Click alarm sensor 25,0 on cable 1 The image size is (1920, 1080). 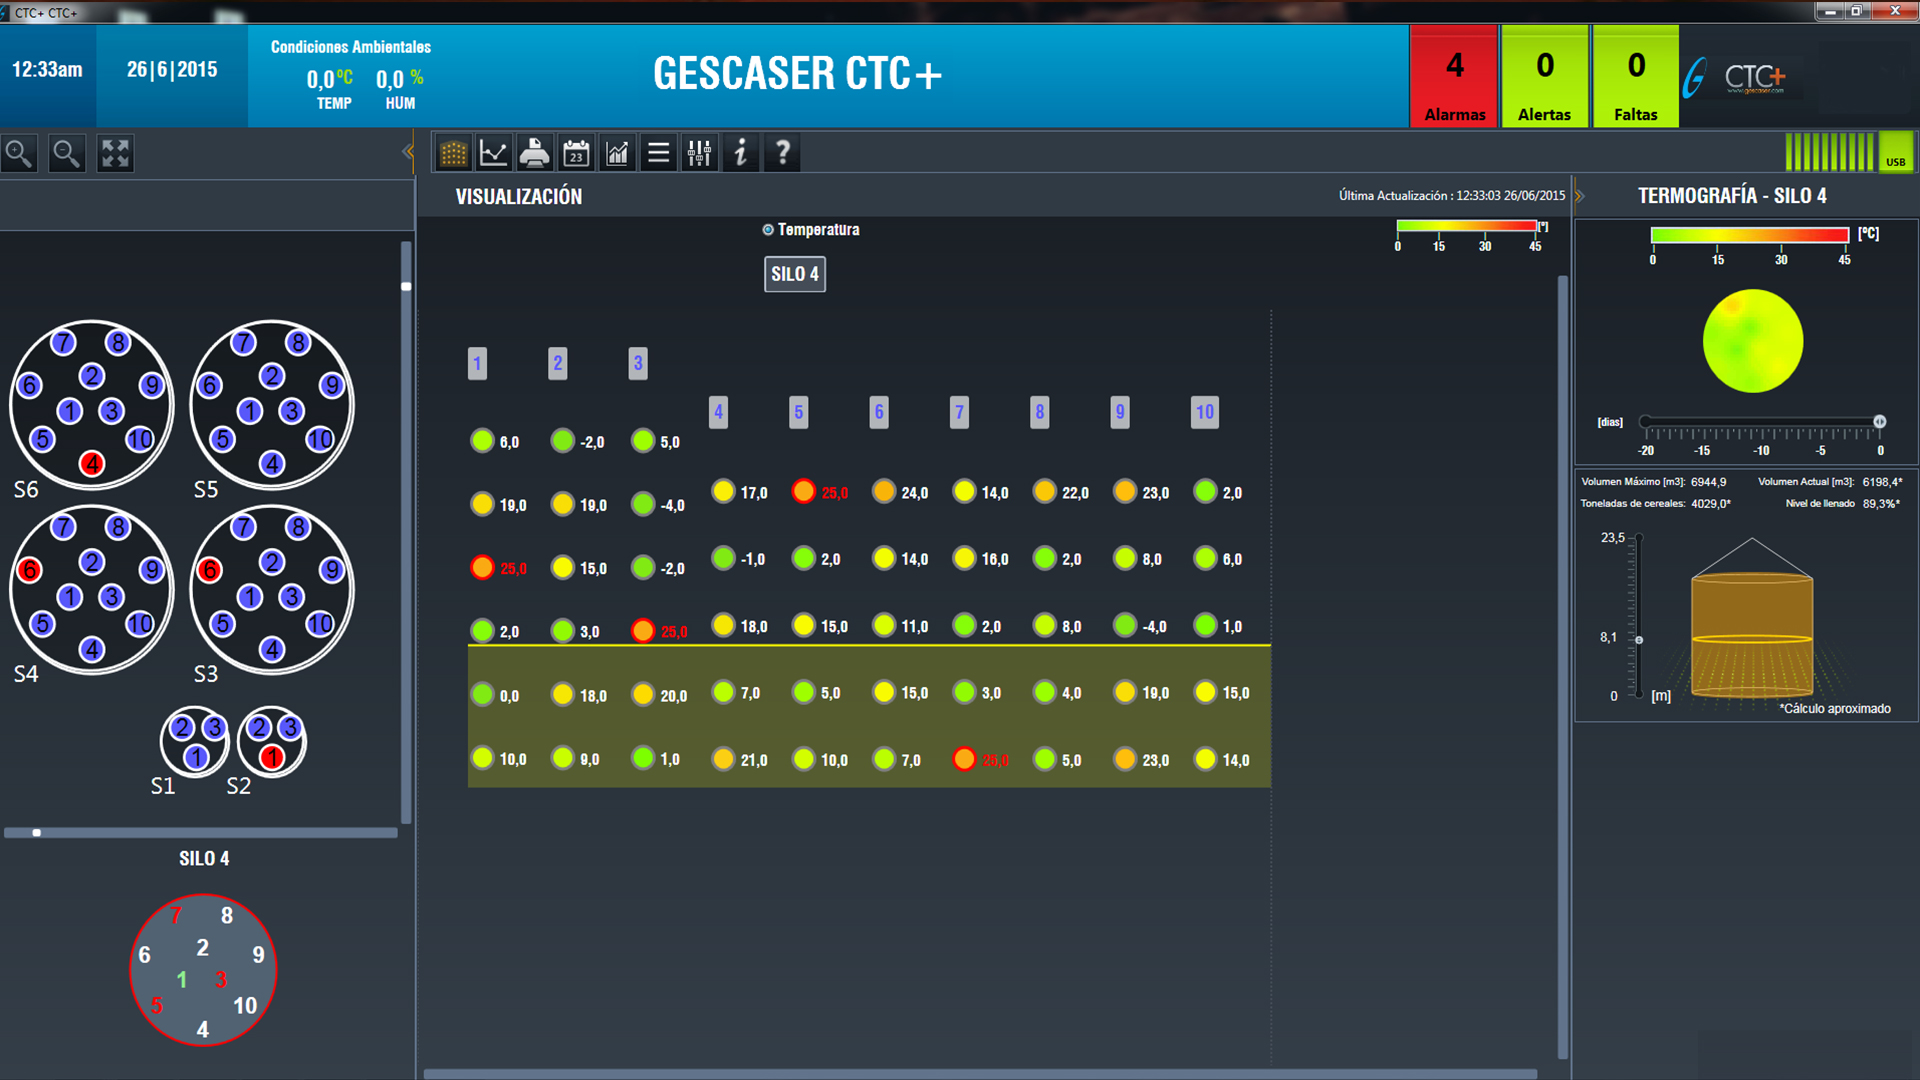(482, 568)
